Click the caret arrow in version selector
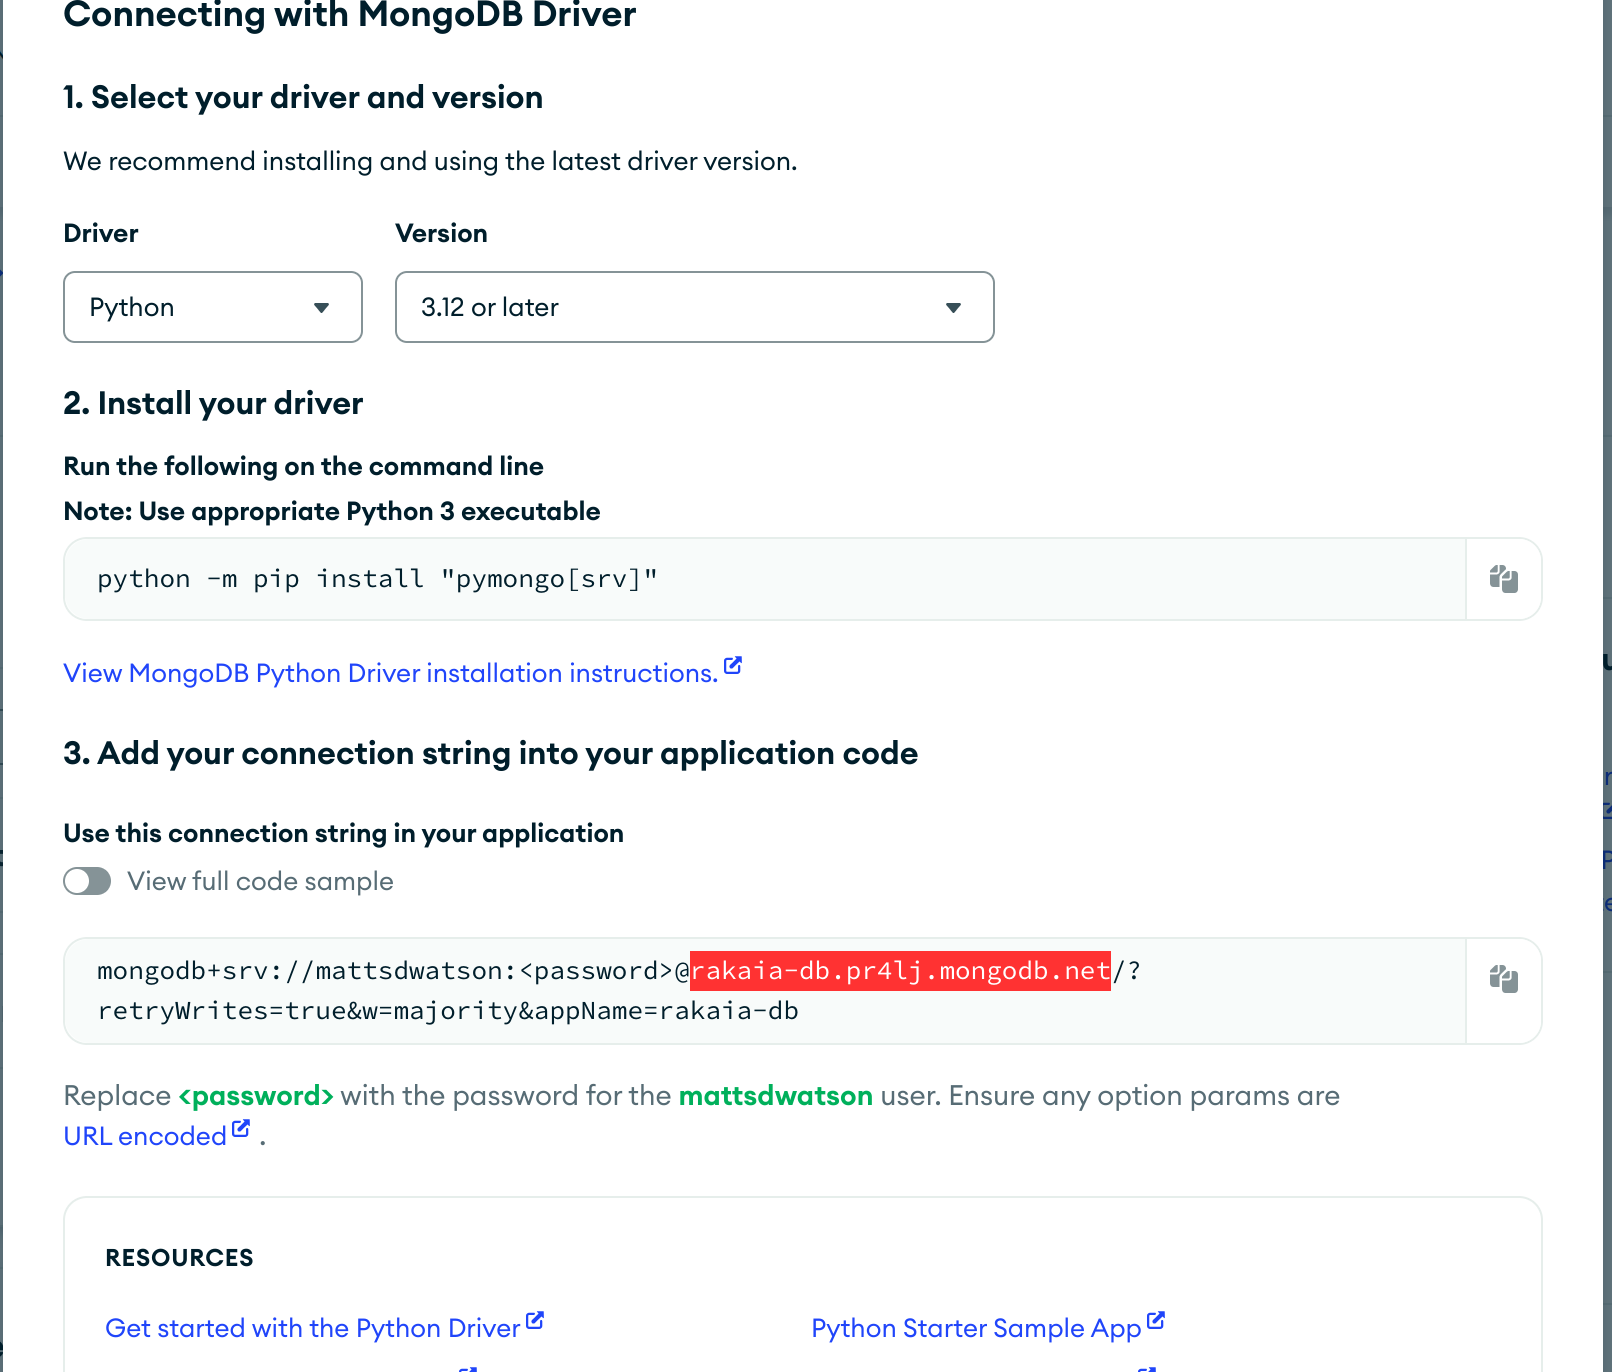This screenshot has width=1612, height=1372. tap(953, 308)
